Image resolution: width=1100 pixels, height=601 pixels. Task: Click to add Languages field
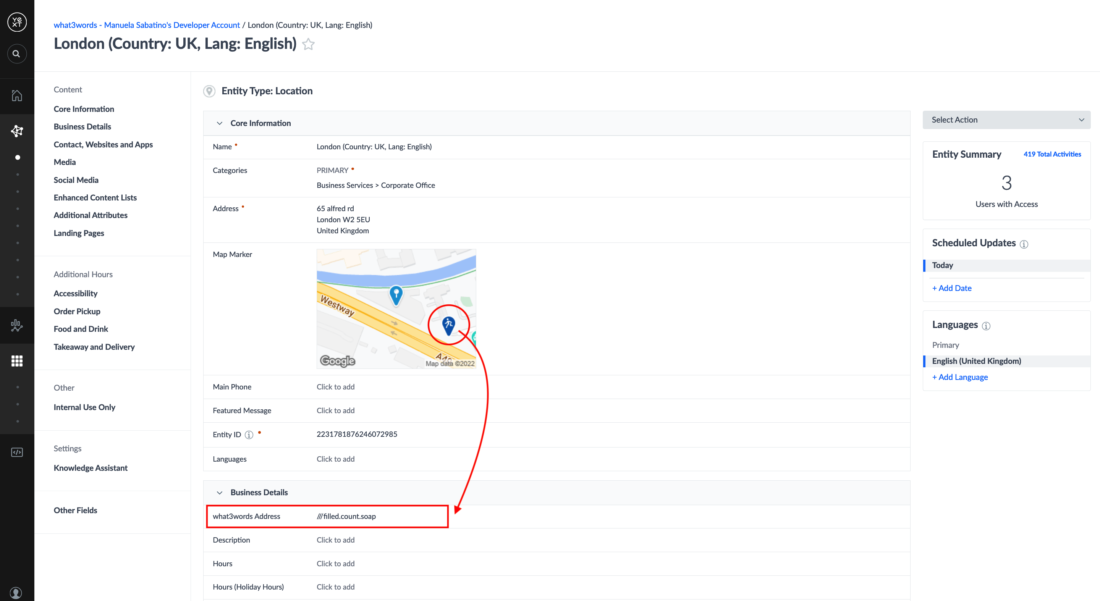coord(335,459)
